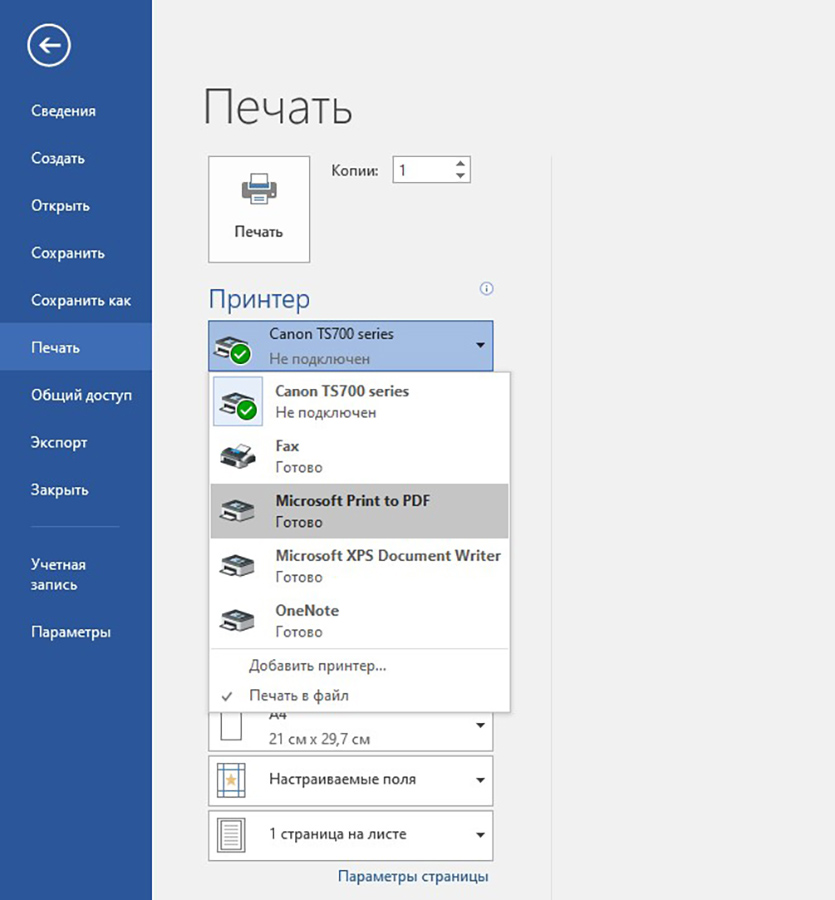Click the Microsoft Print to PDF printer icon
This screenshot has height=900, width=835.
click(x=237, y=511)
